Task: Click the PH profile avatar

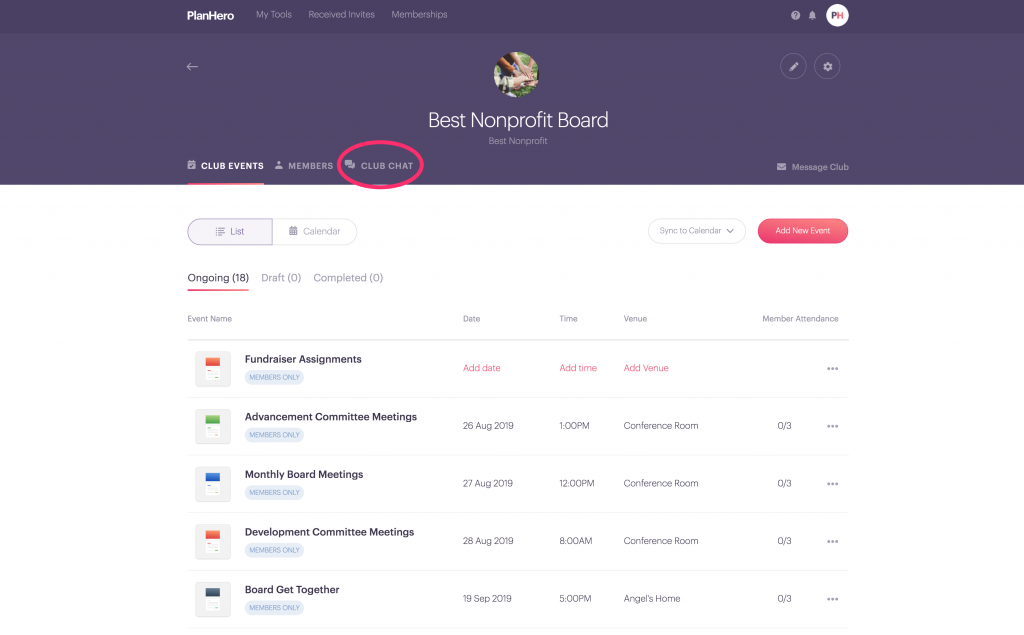Action: point(837,15)
